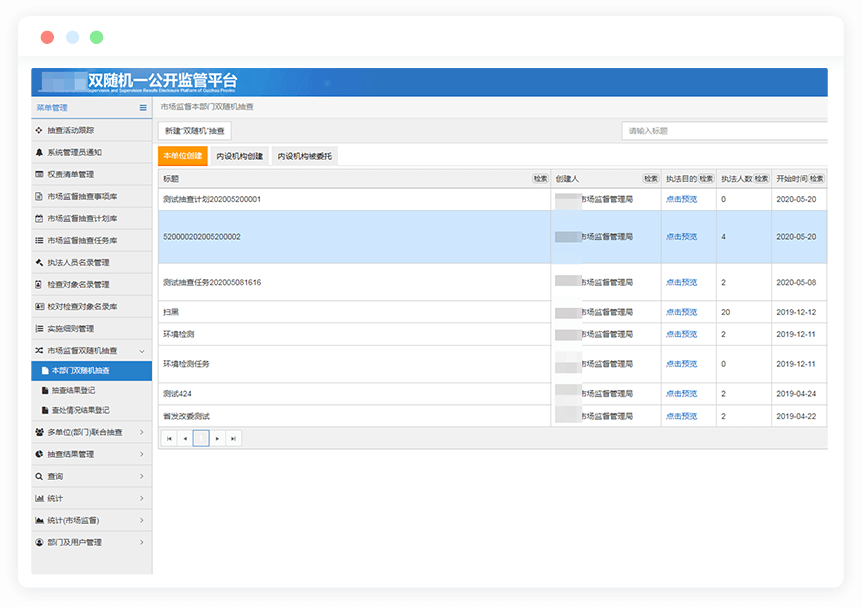This screenshot has height=607, width=862.
Task: Click the magnifier icon next to 查询
Action: pos(39,476)
